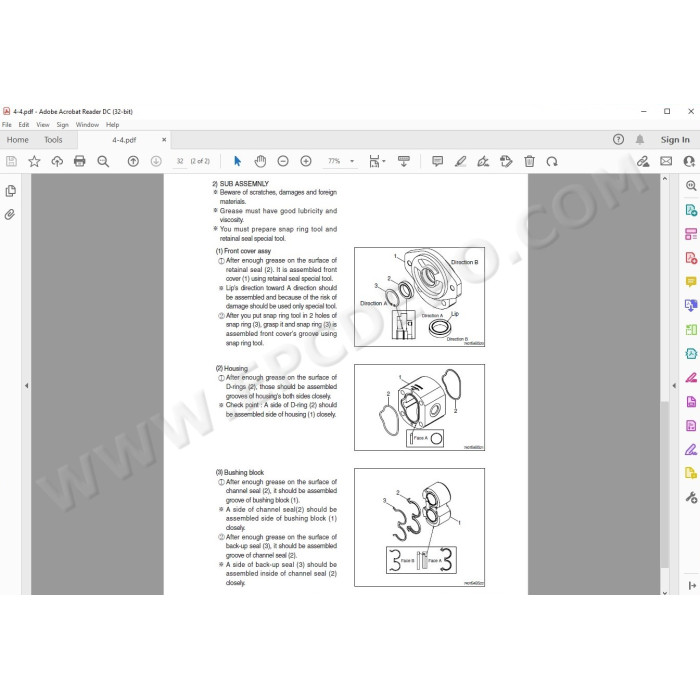Click the Save file icon
The width and height of the screenshot is (700, 700).
click(x=11, y=161)
